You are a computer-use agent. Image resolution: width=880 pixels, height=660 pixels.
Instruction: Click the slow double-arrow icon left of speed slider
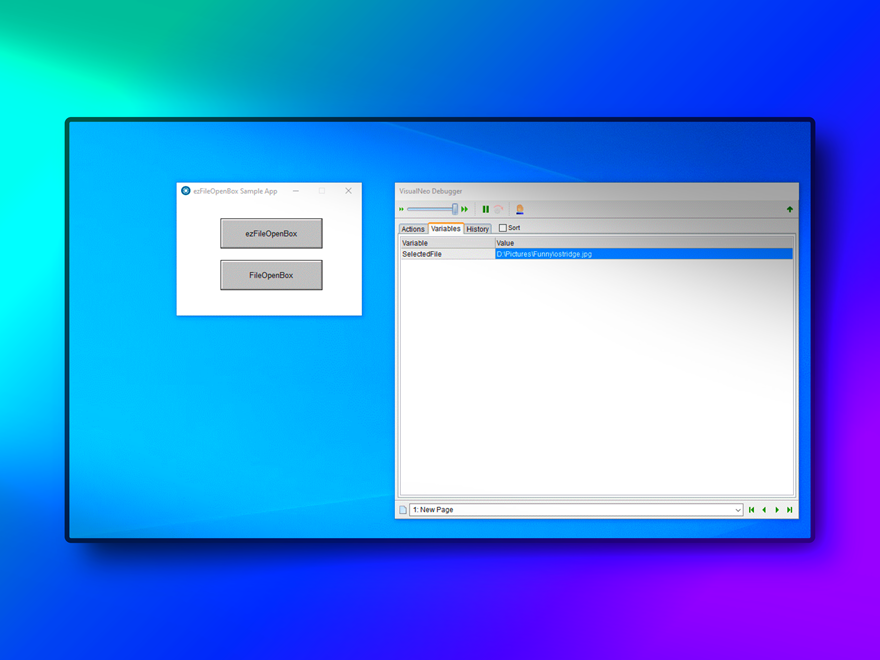point(402,210)
